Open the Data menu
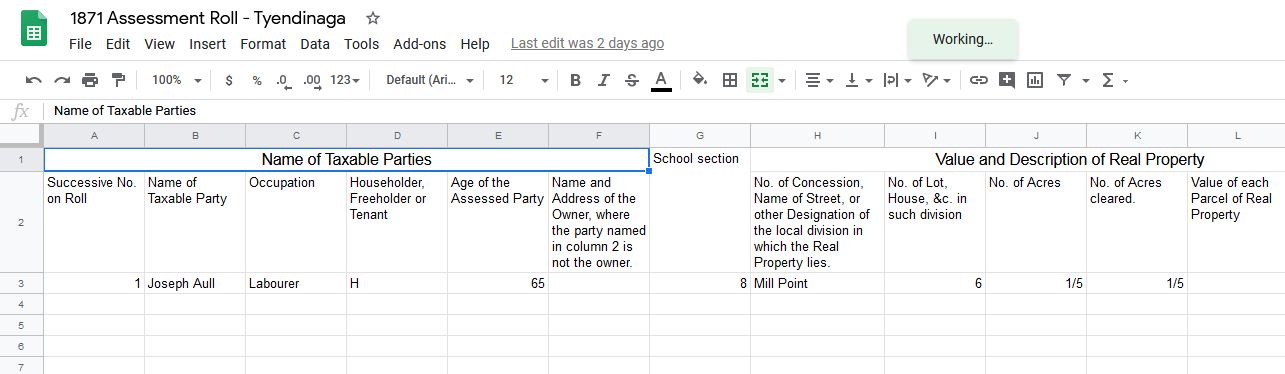This screenshot has height=374, width=1285. click(315, 44)
